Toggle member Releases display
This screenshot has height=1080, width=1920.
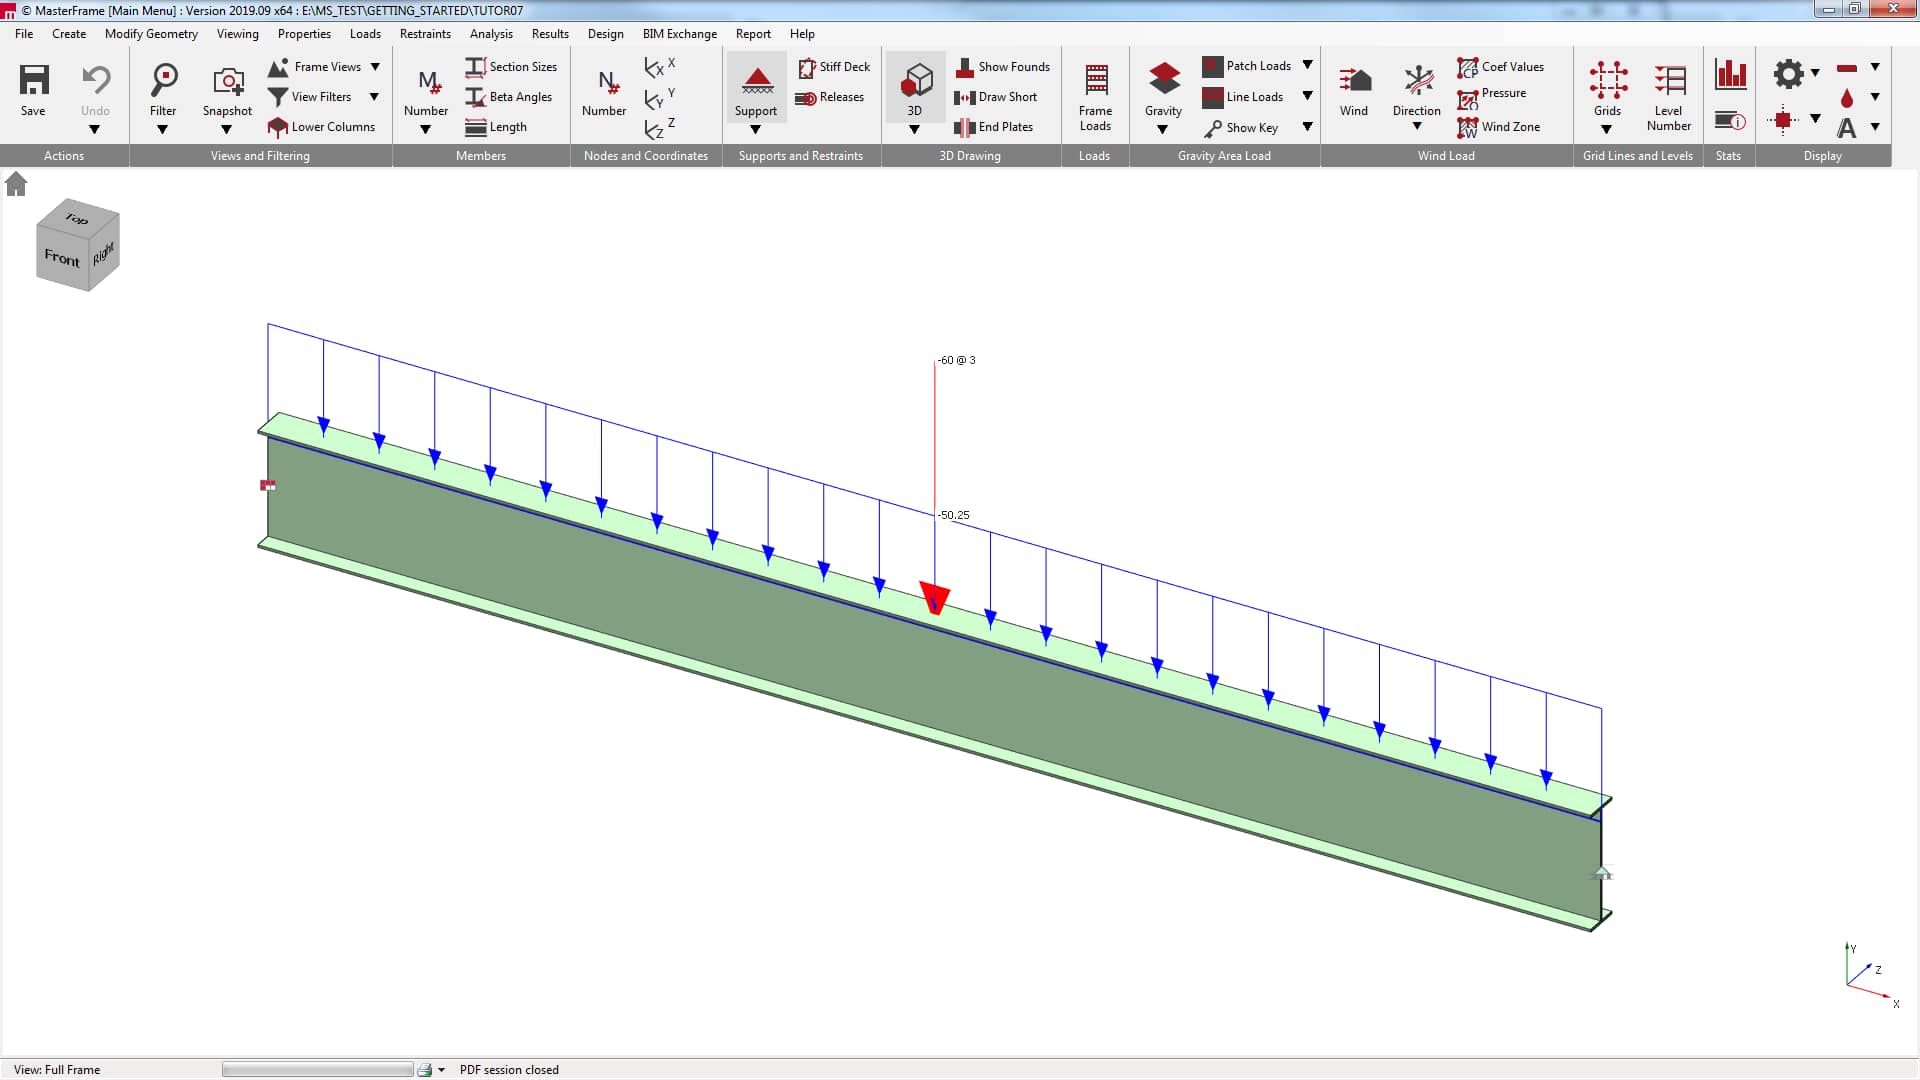(830, 97)
